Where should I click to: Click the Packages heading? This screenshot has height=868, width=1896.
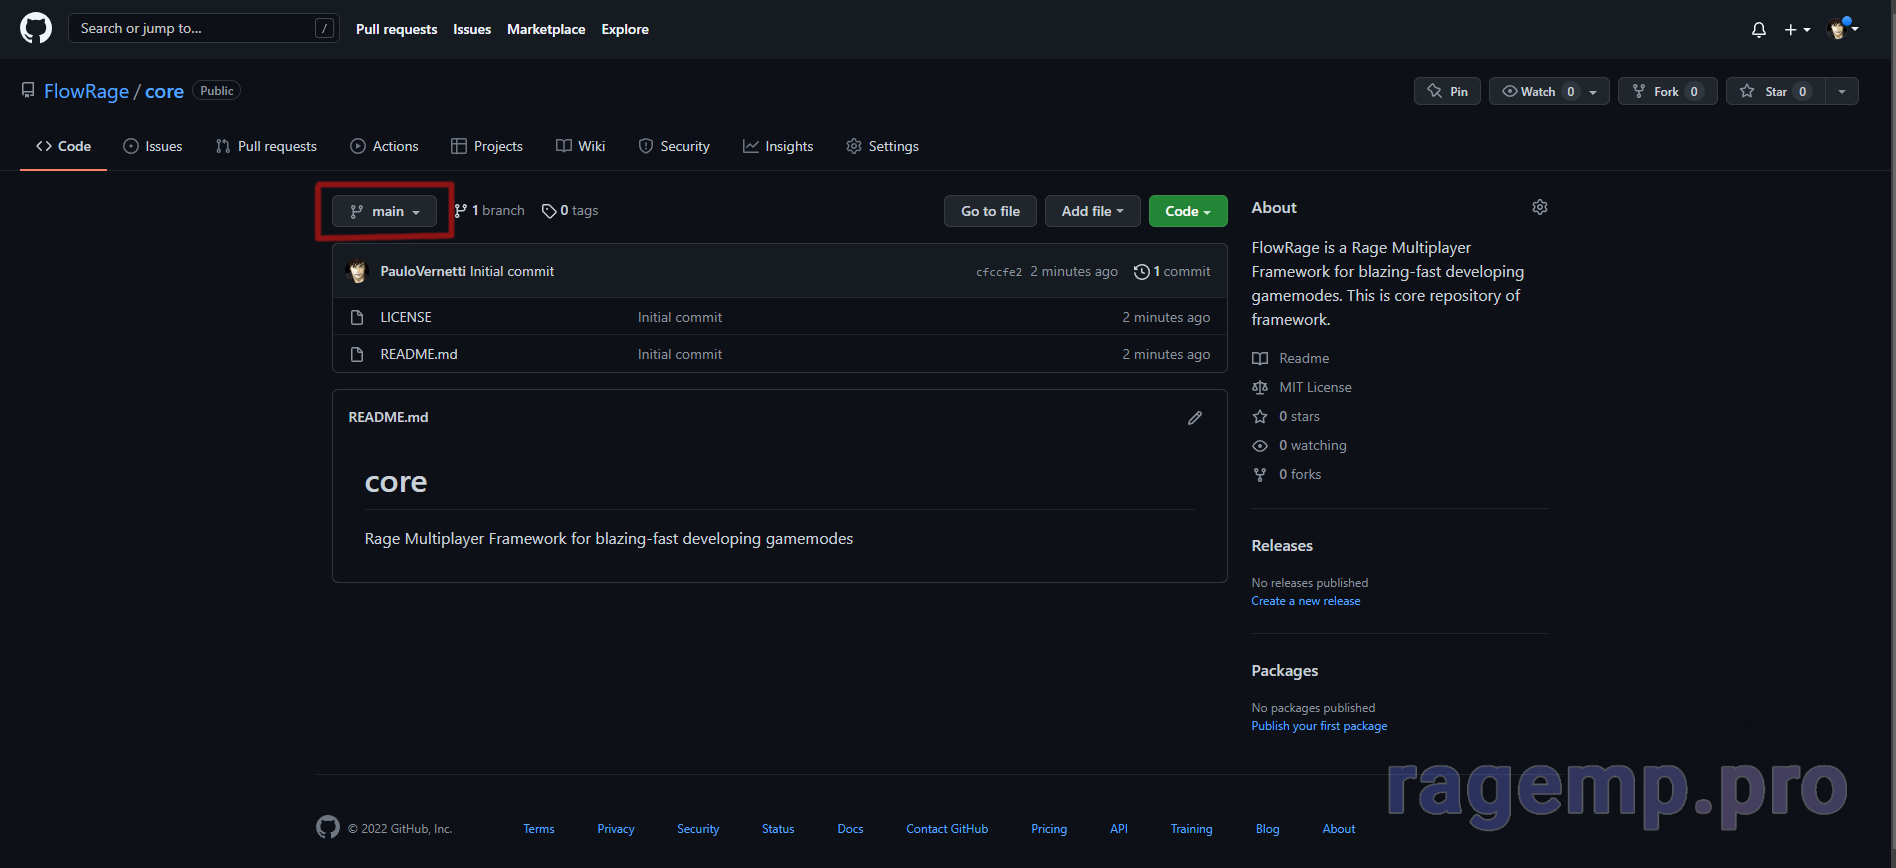[x=1285, y=670]
